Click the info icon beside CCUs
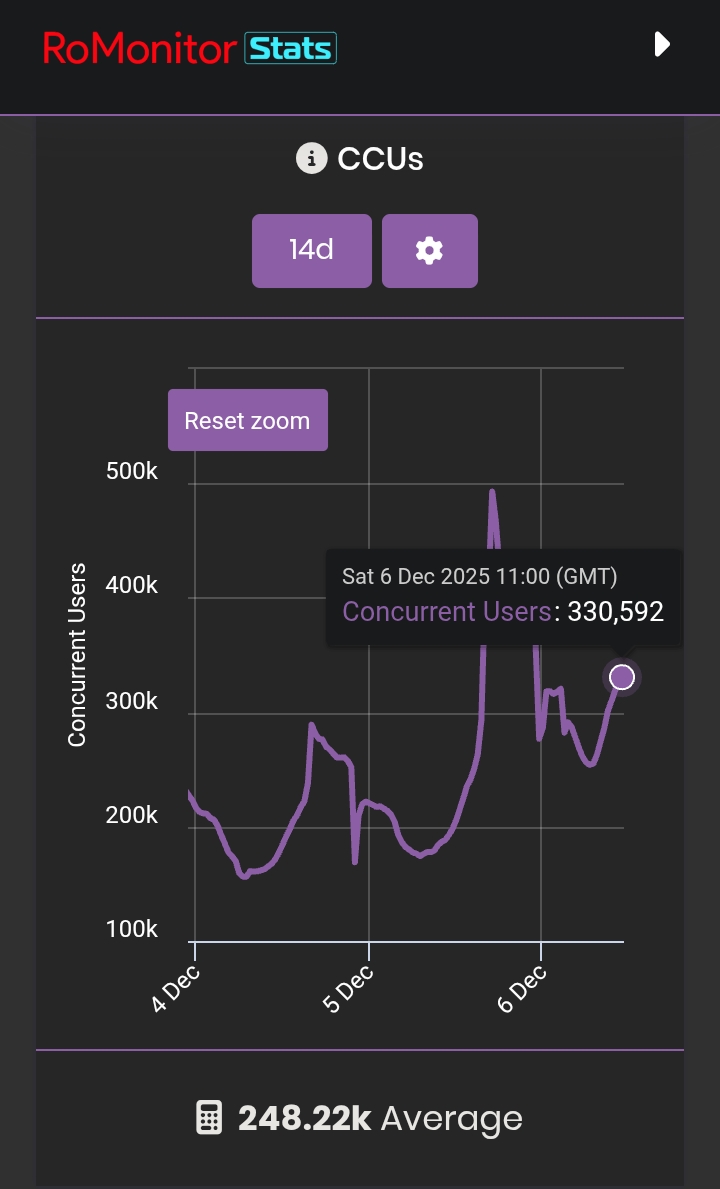Image resolution: width=720 pixels, height=1189 pixels. (x=312, y=158)
